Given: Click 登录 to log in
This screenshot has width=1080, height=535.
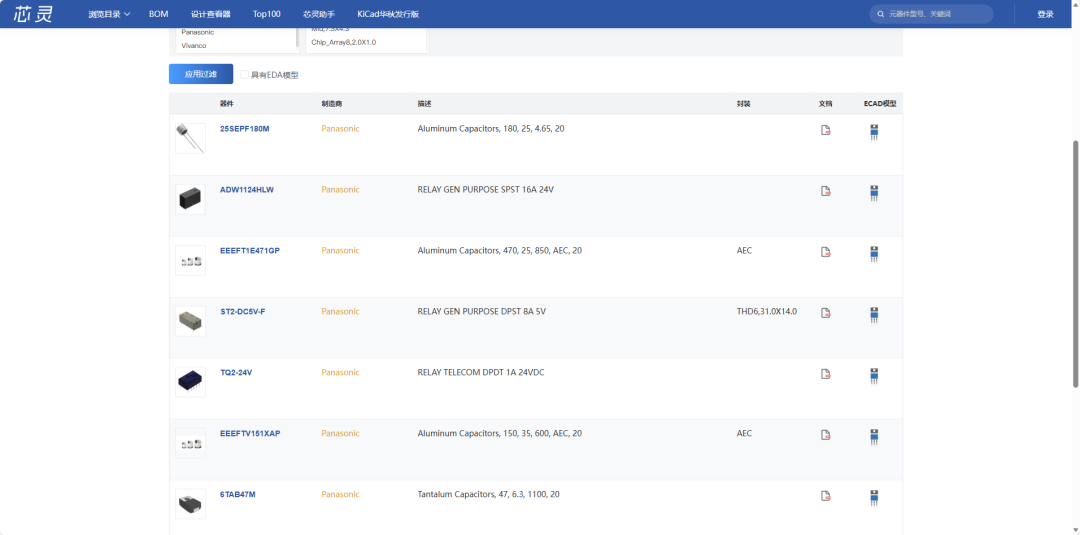Looking at the screenshot, I should tap(1045, 14).
